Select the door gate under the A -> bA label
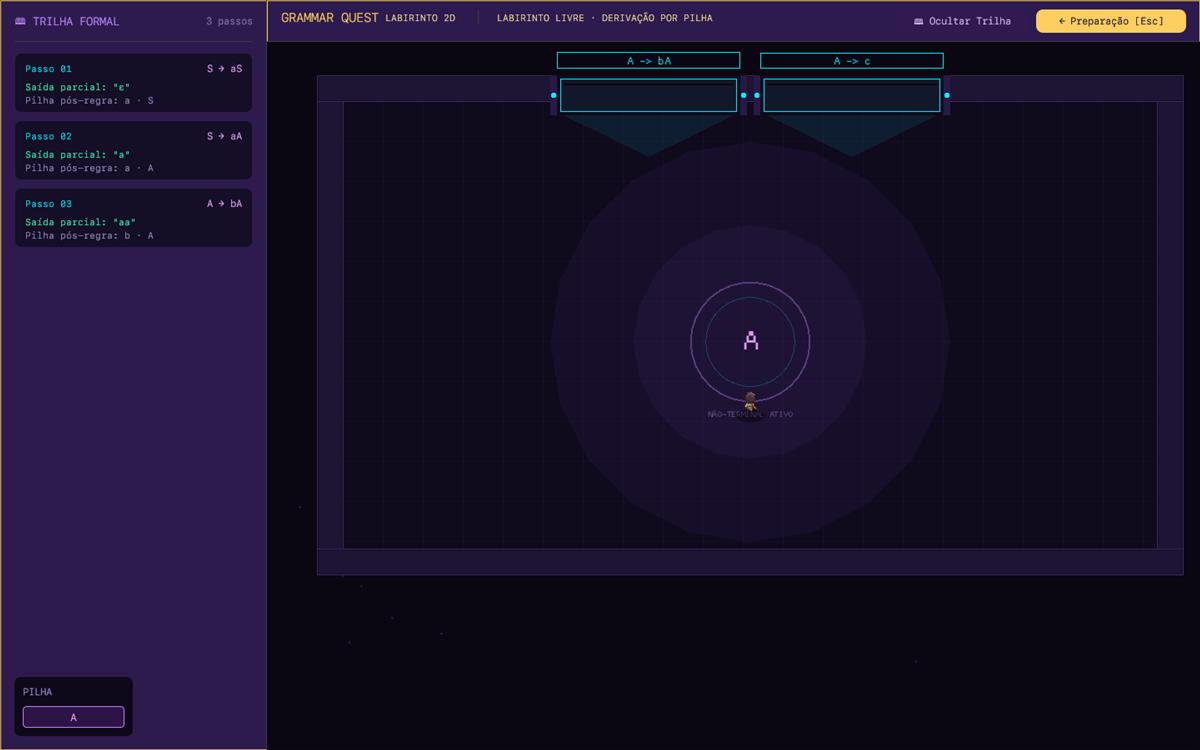Viewport: 1200px width, 750px height. (648, 95)
